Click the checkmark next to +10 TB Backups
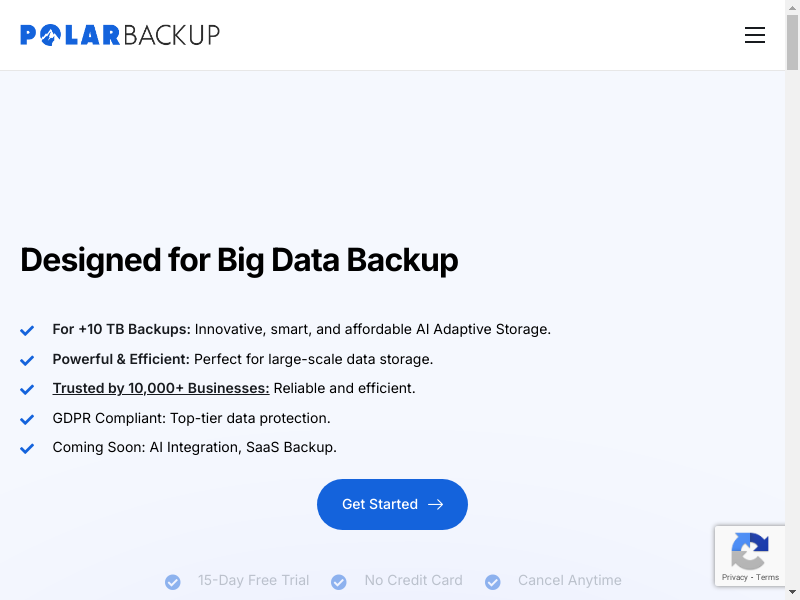800x600 pixels. coord(28,330)
